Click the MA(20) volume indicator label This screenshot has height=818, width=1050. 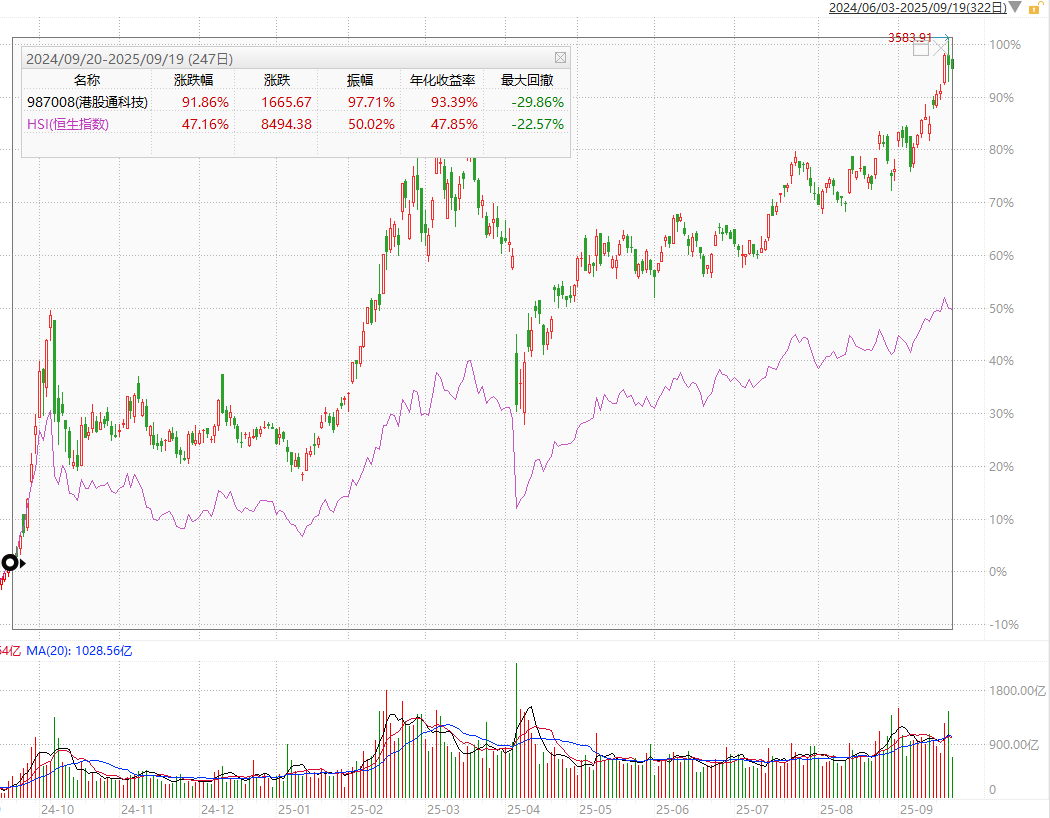coord(79,650)
